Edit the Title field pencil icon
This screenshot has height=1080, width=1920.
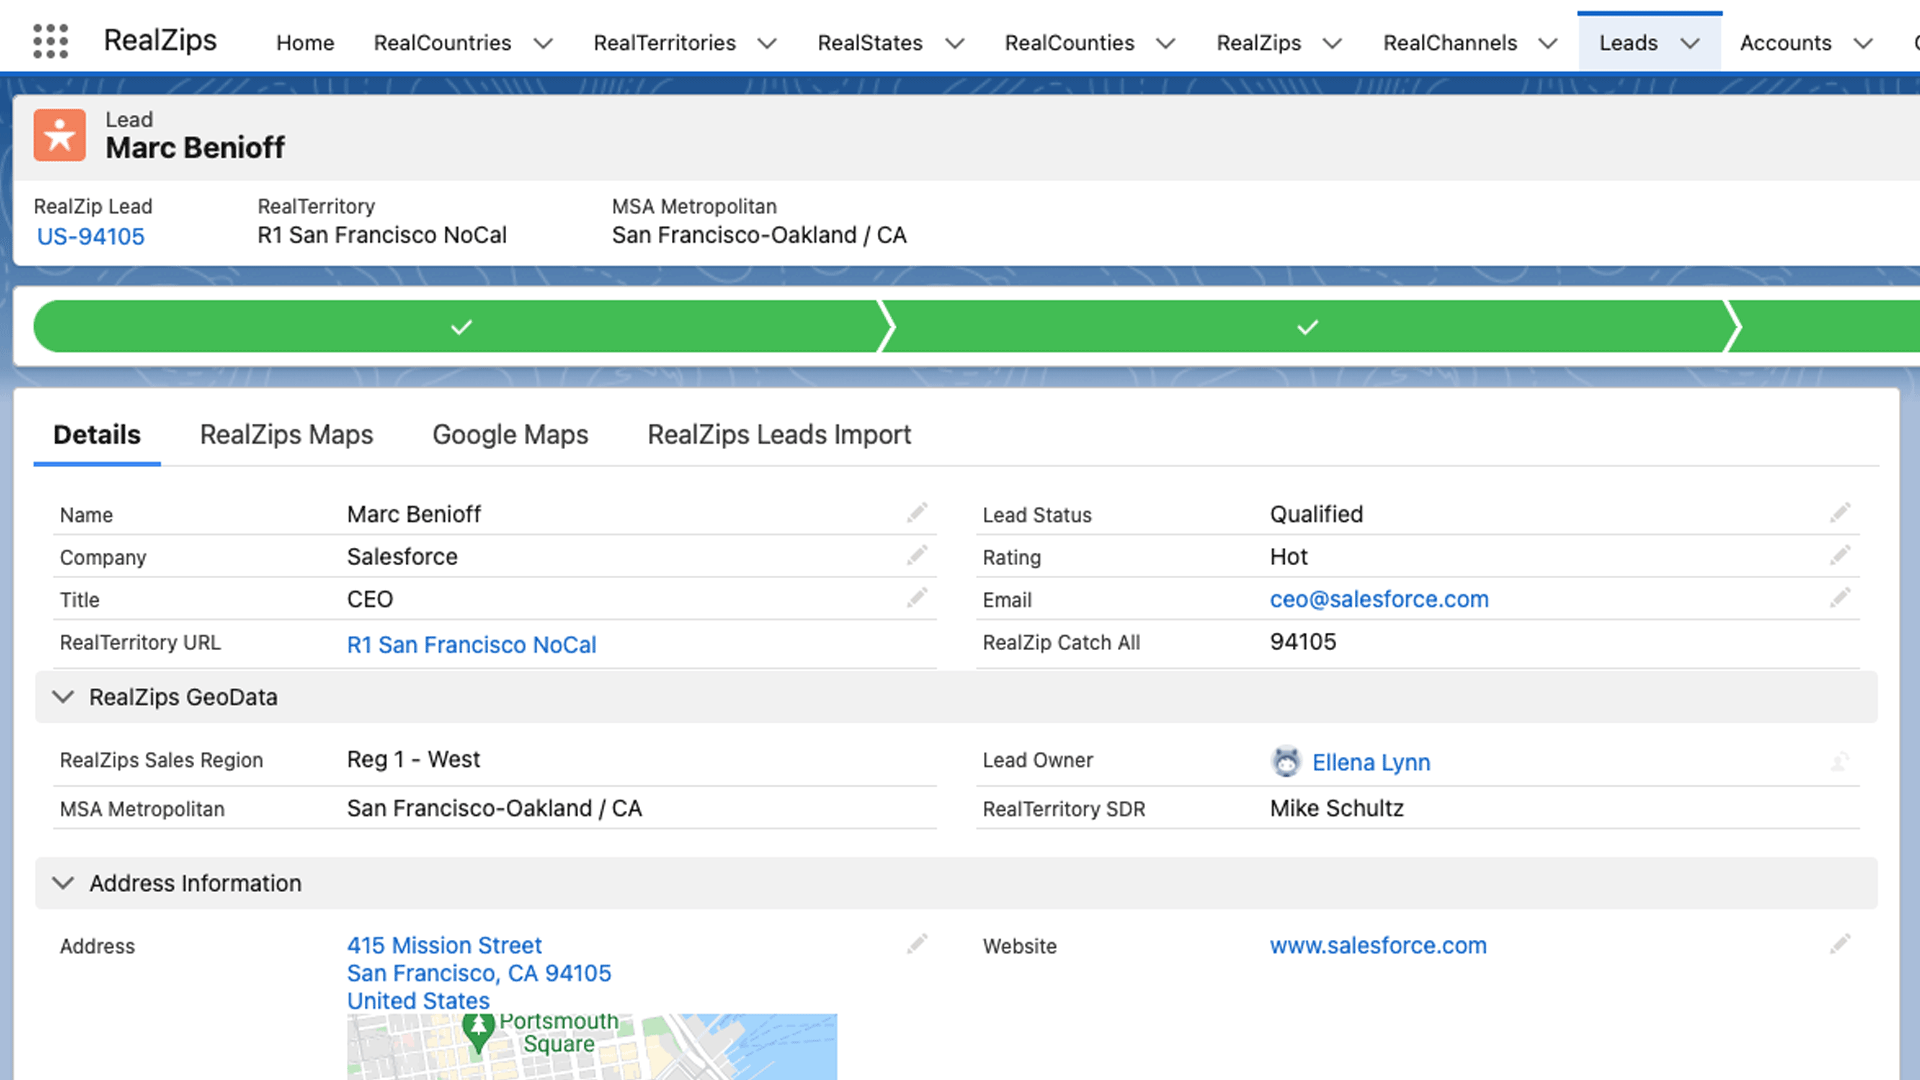(917, 597)
